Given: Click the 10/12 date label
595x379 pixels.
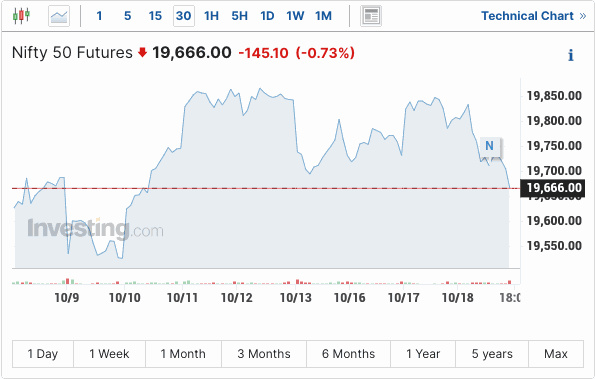Looking at the screenshot, I should coord(237,297).
